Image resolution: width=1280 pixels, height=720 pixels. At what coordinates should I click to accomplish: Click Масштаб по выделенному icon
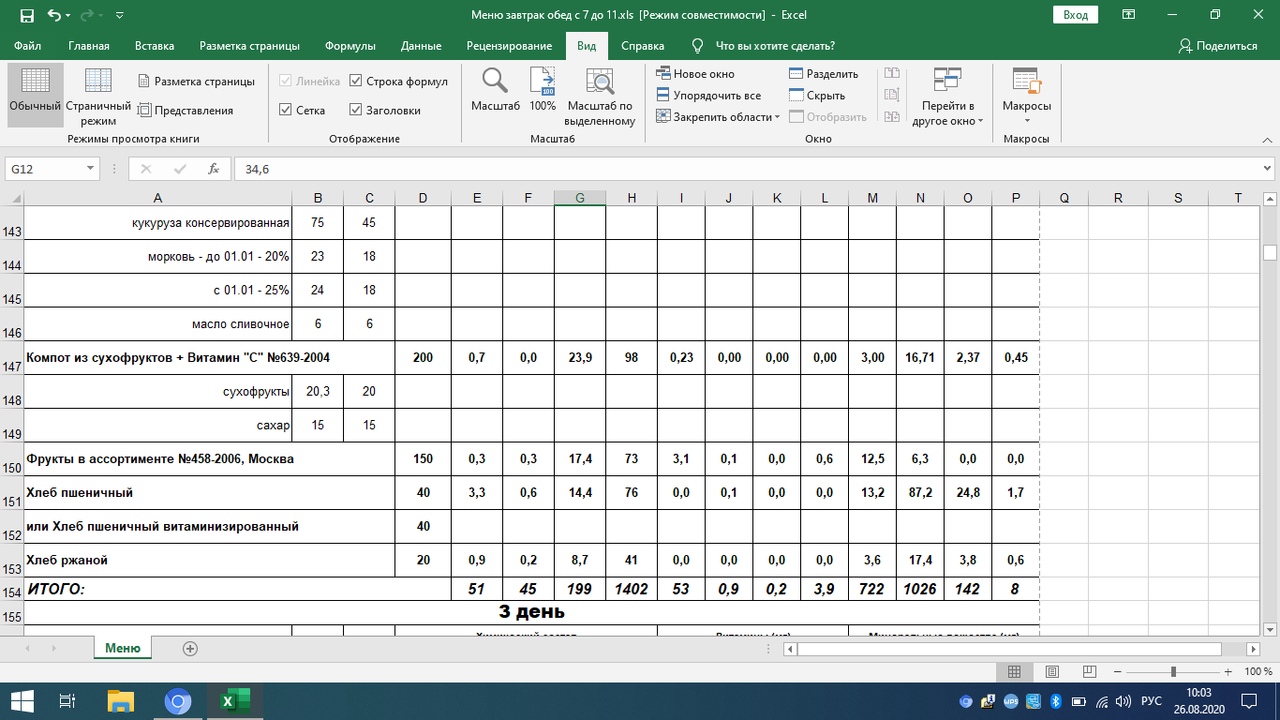tap(599, 82)
